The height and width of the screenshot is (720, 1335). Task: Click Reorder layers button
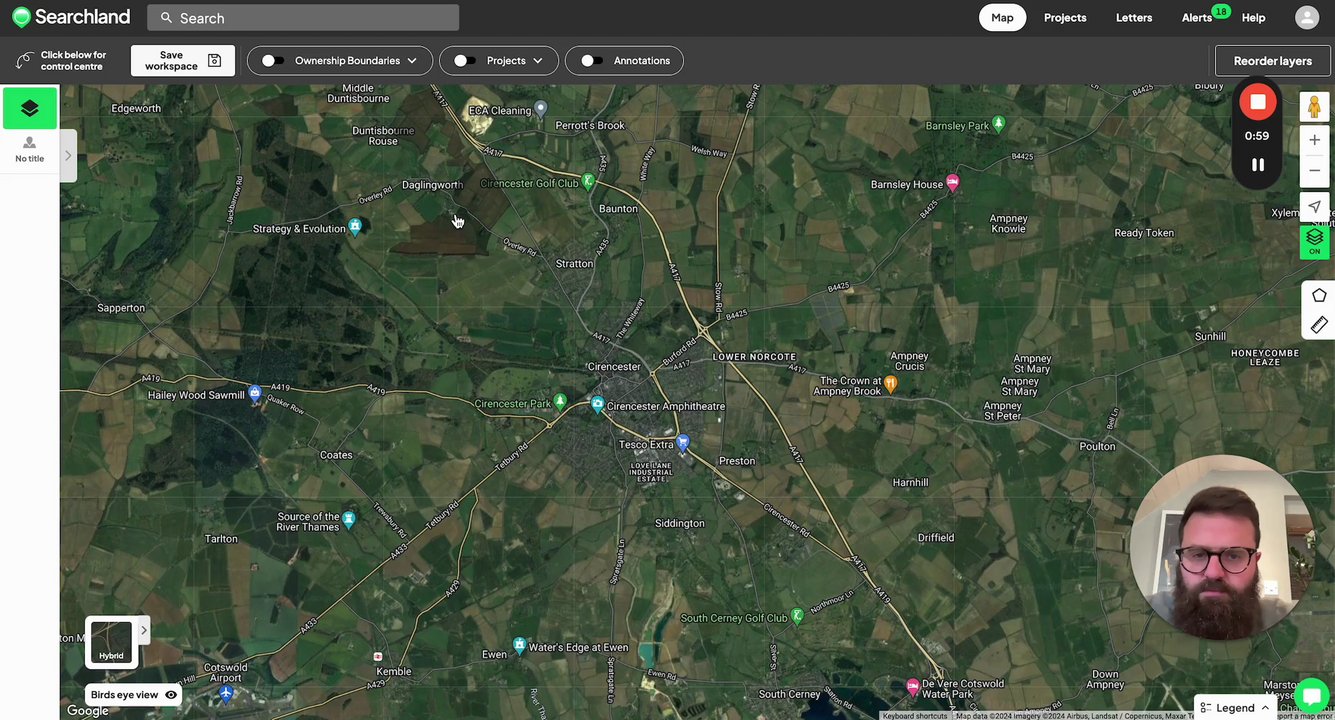pos(1272,61)
